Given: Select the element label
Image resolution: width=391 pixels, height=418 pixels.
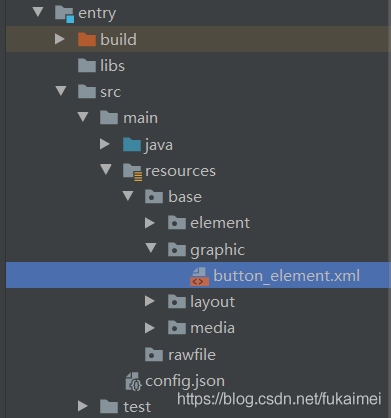Looking at the screenshot, I should tap(220, 223).
